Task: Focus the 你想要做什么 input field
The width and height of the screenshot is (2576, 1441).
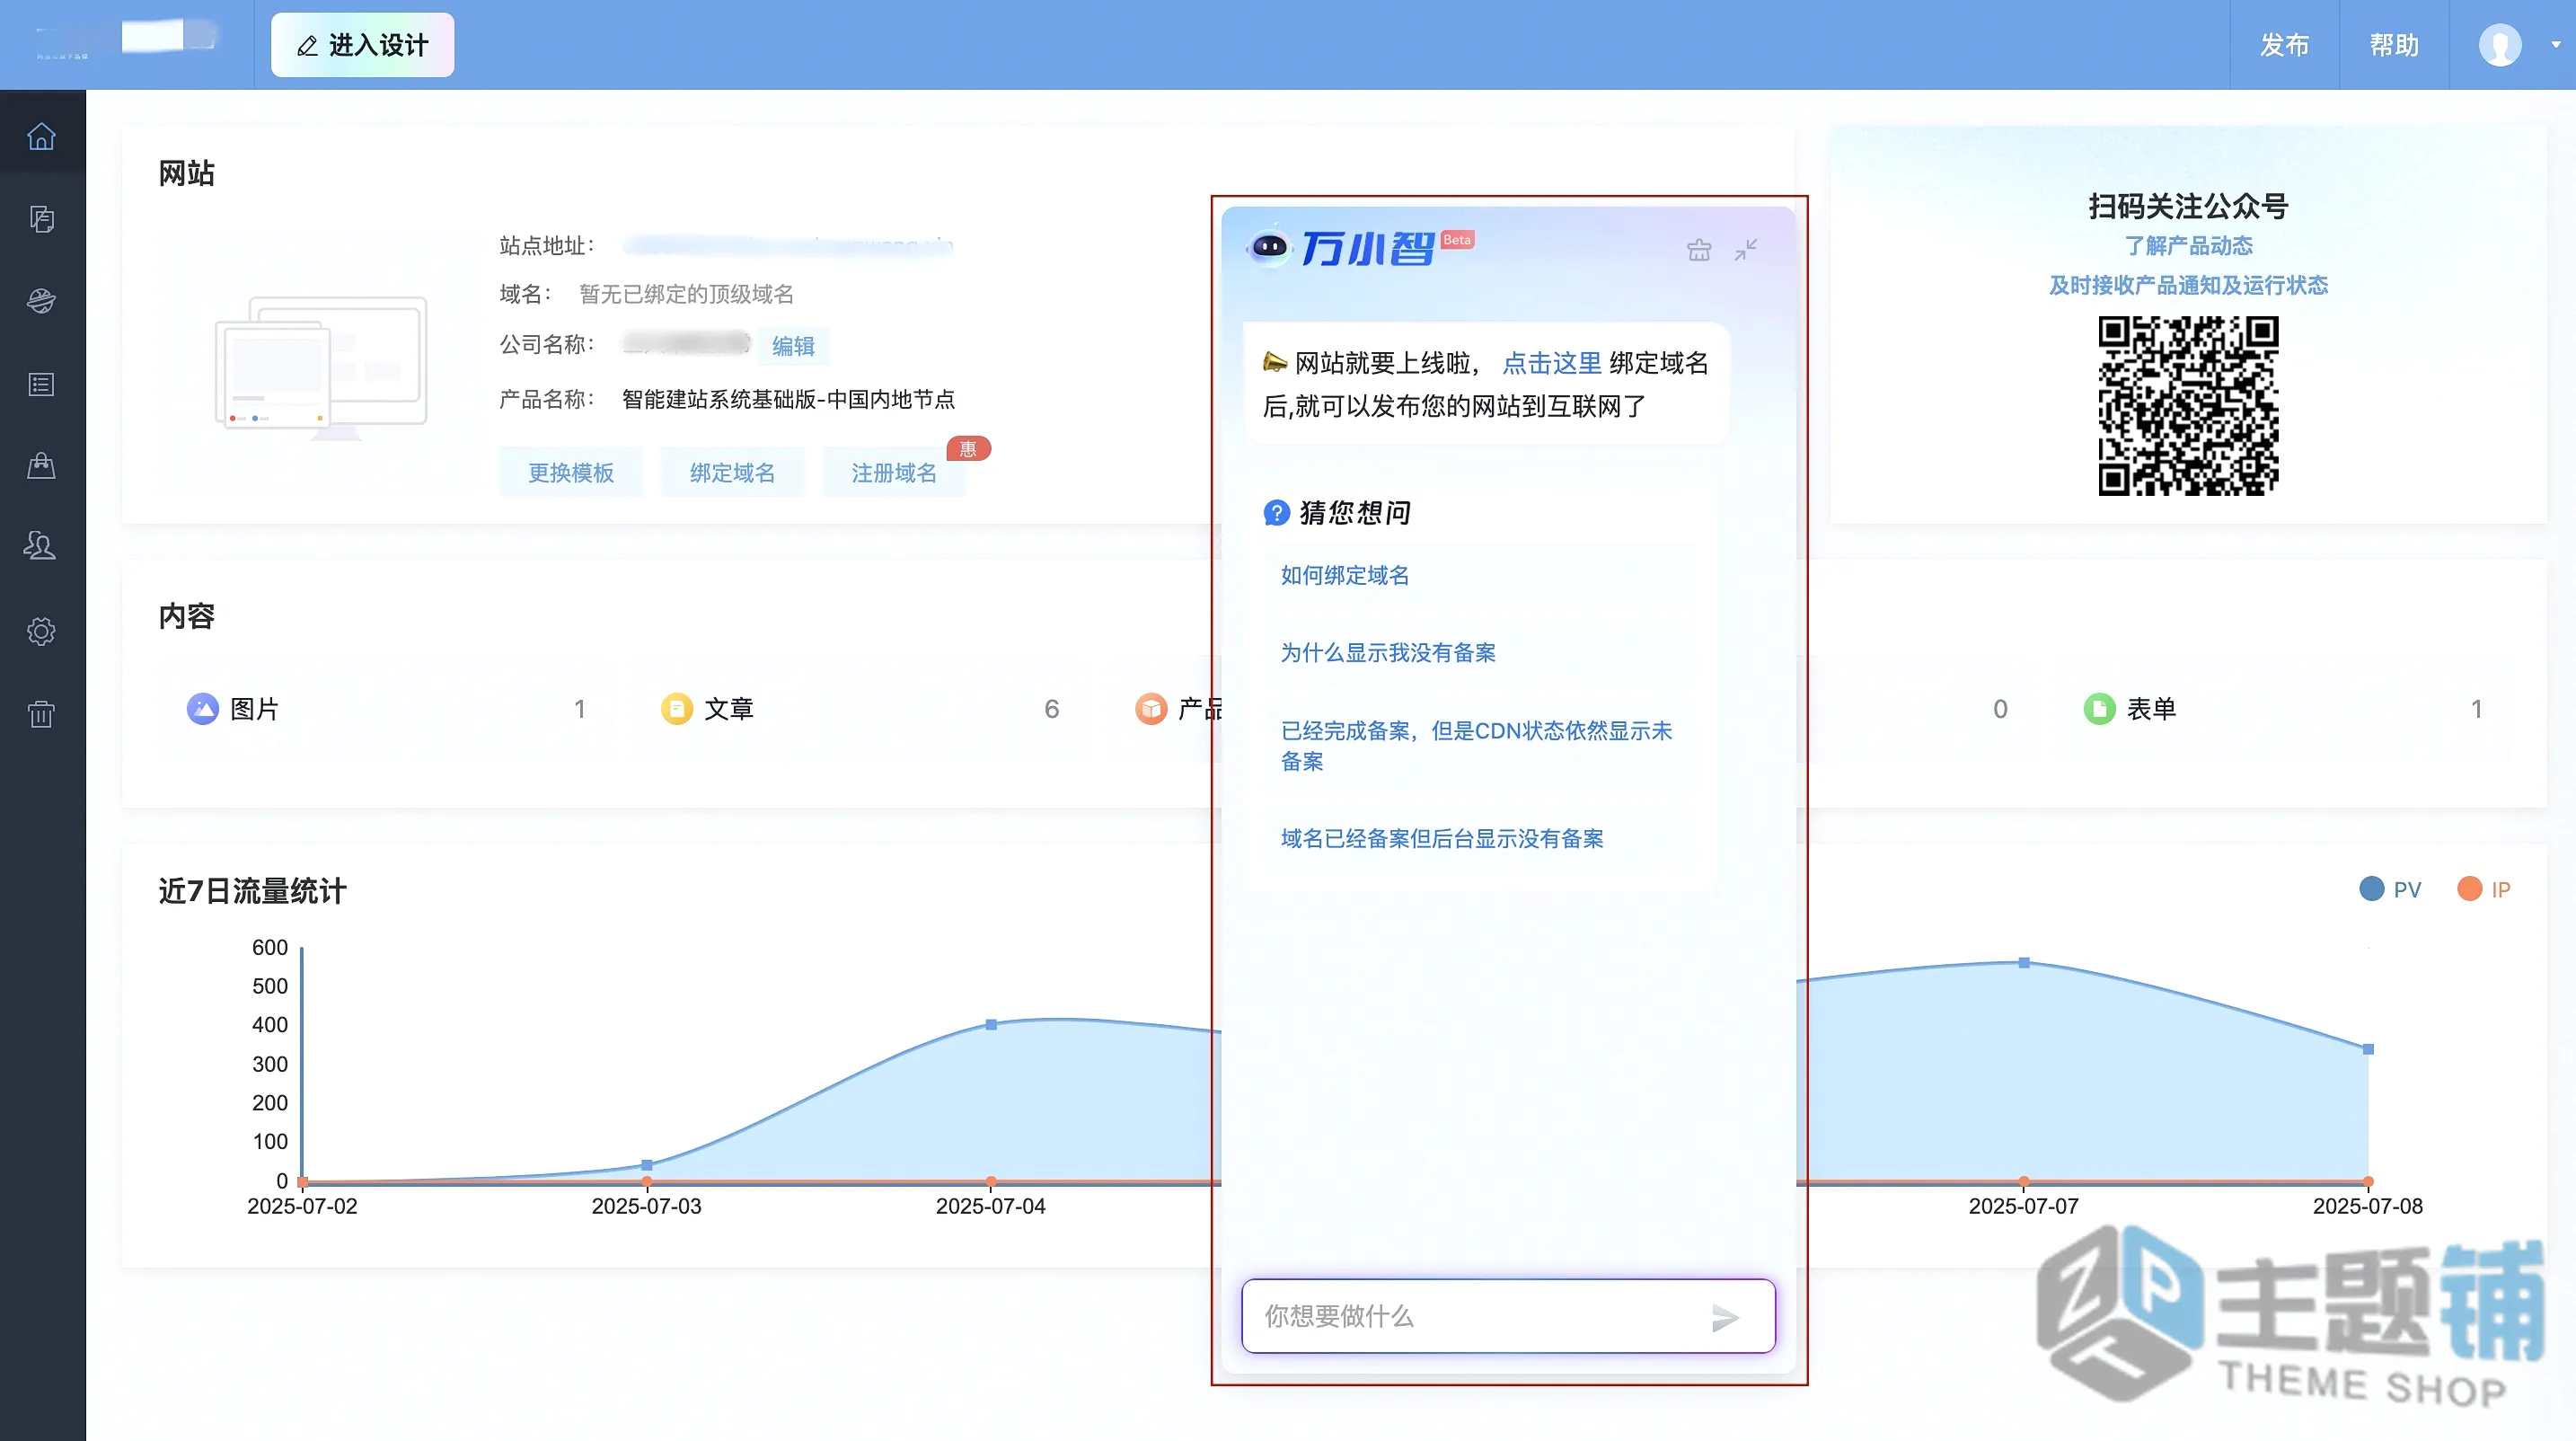Action: (x=1508, y=1317)
